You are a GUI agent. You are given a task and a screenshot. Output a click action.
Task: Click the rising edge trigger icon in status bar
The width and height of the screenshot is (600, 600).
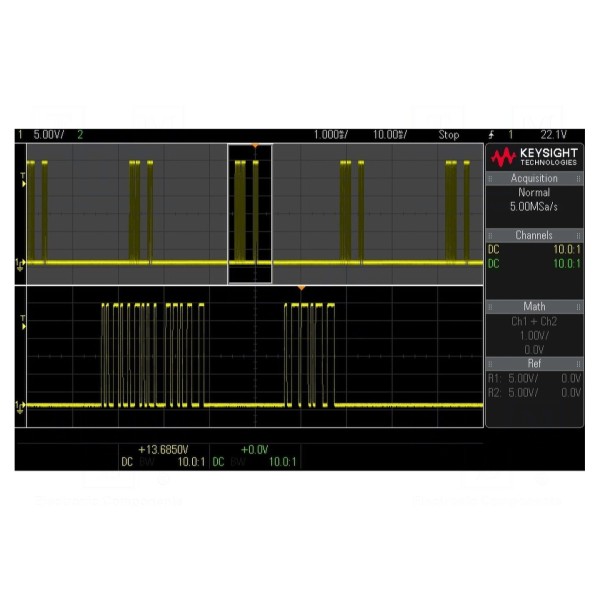pos(491,135)
